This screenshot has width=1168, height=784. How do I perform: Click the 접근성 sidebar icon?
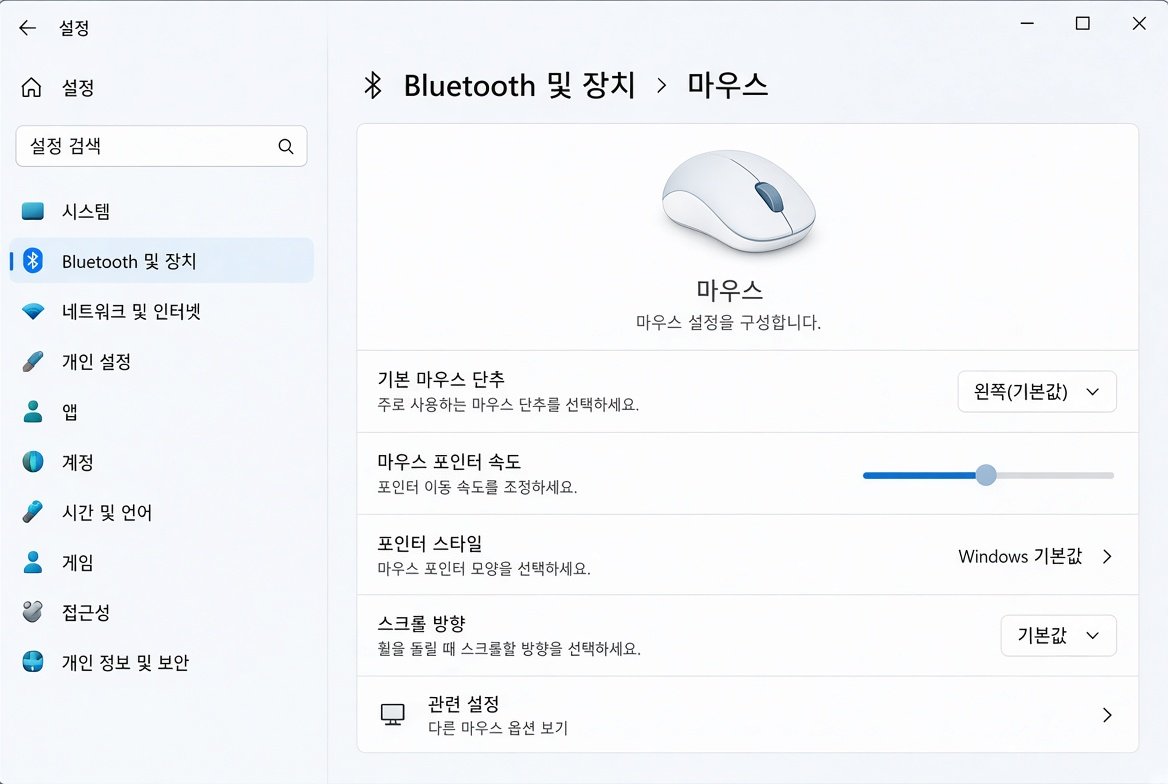33,612
